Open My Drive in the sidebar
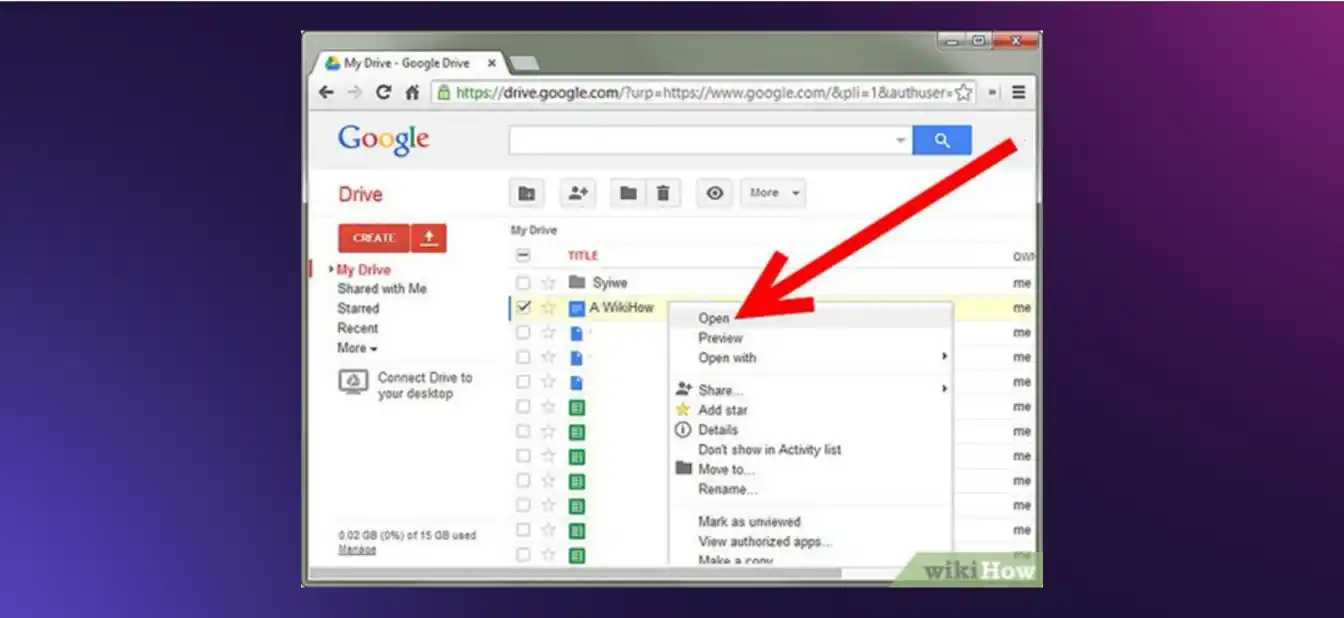 point(363,270)
